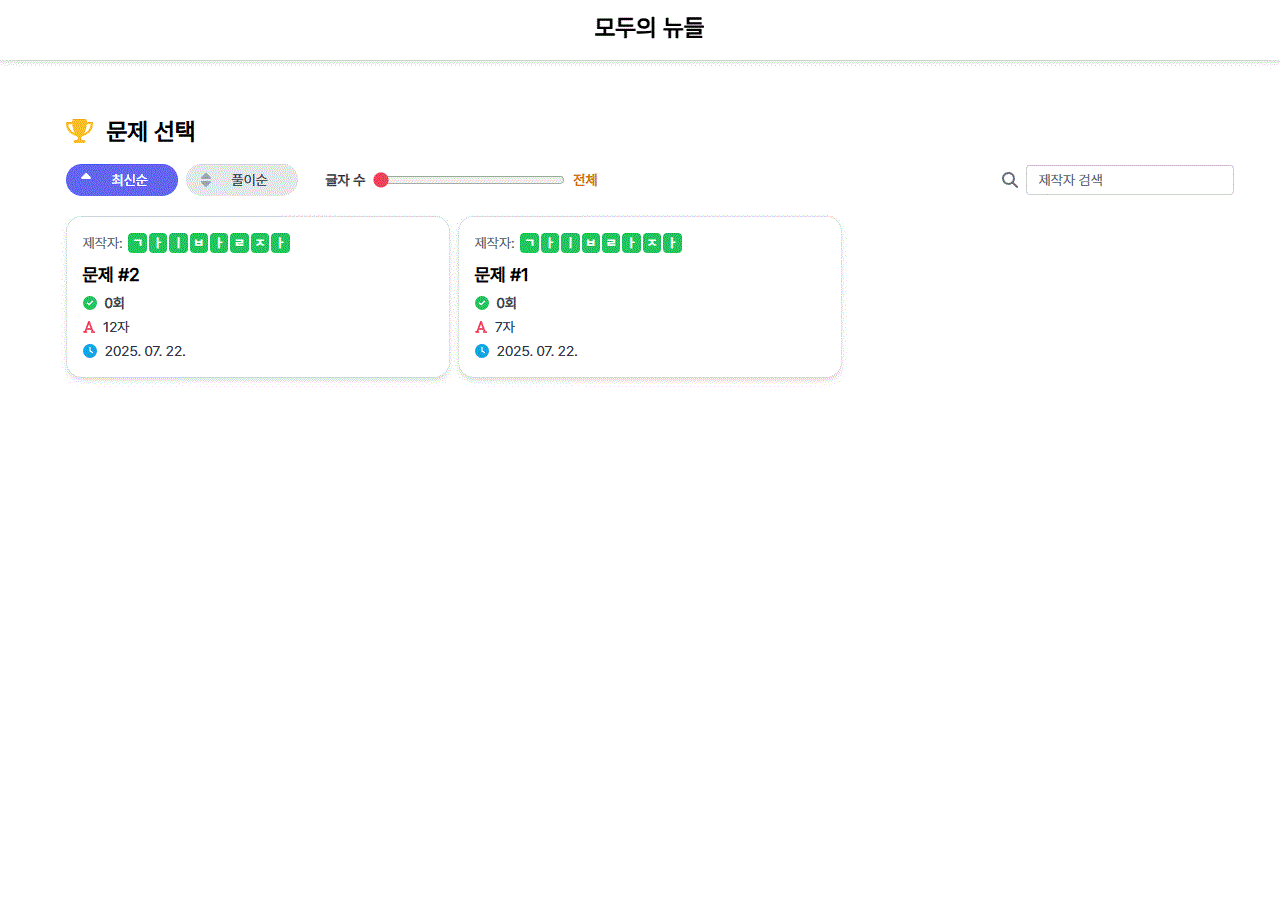Click the blue clock icon in 문제 #1

[x=482, y=351]
